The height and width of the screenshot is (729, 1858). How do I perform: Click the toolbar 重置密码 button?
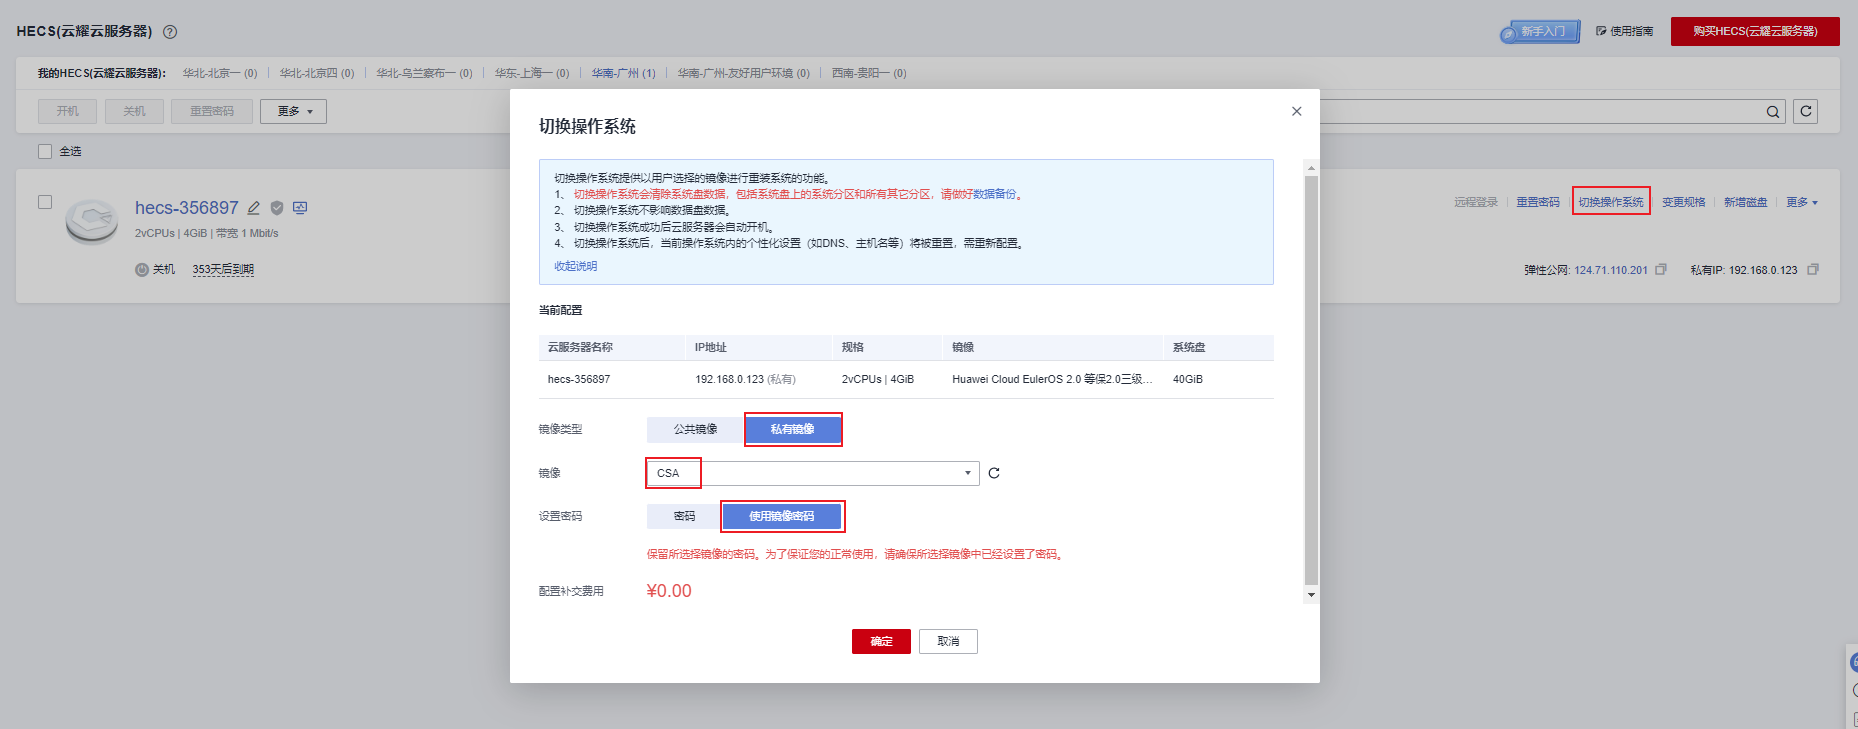pyautogui.click(x=212, y=111)
